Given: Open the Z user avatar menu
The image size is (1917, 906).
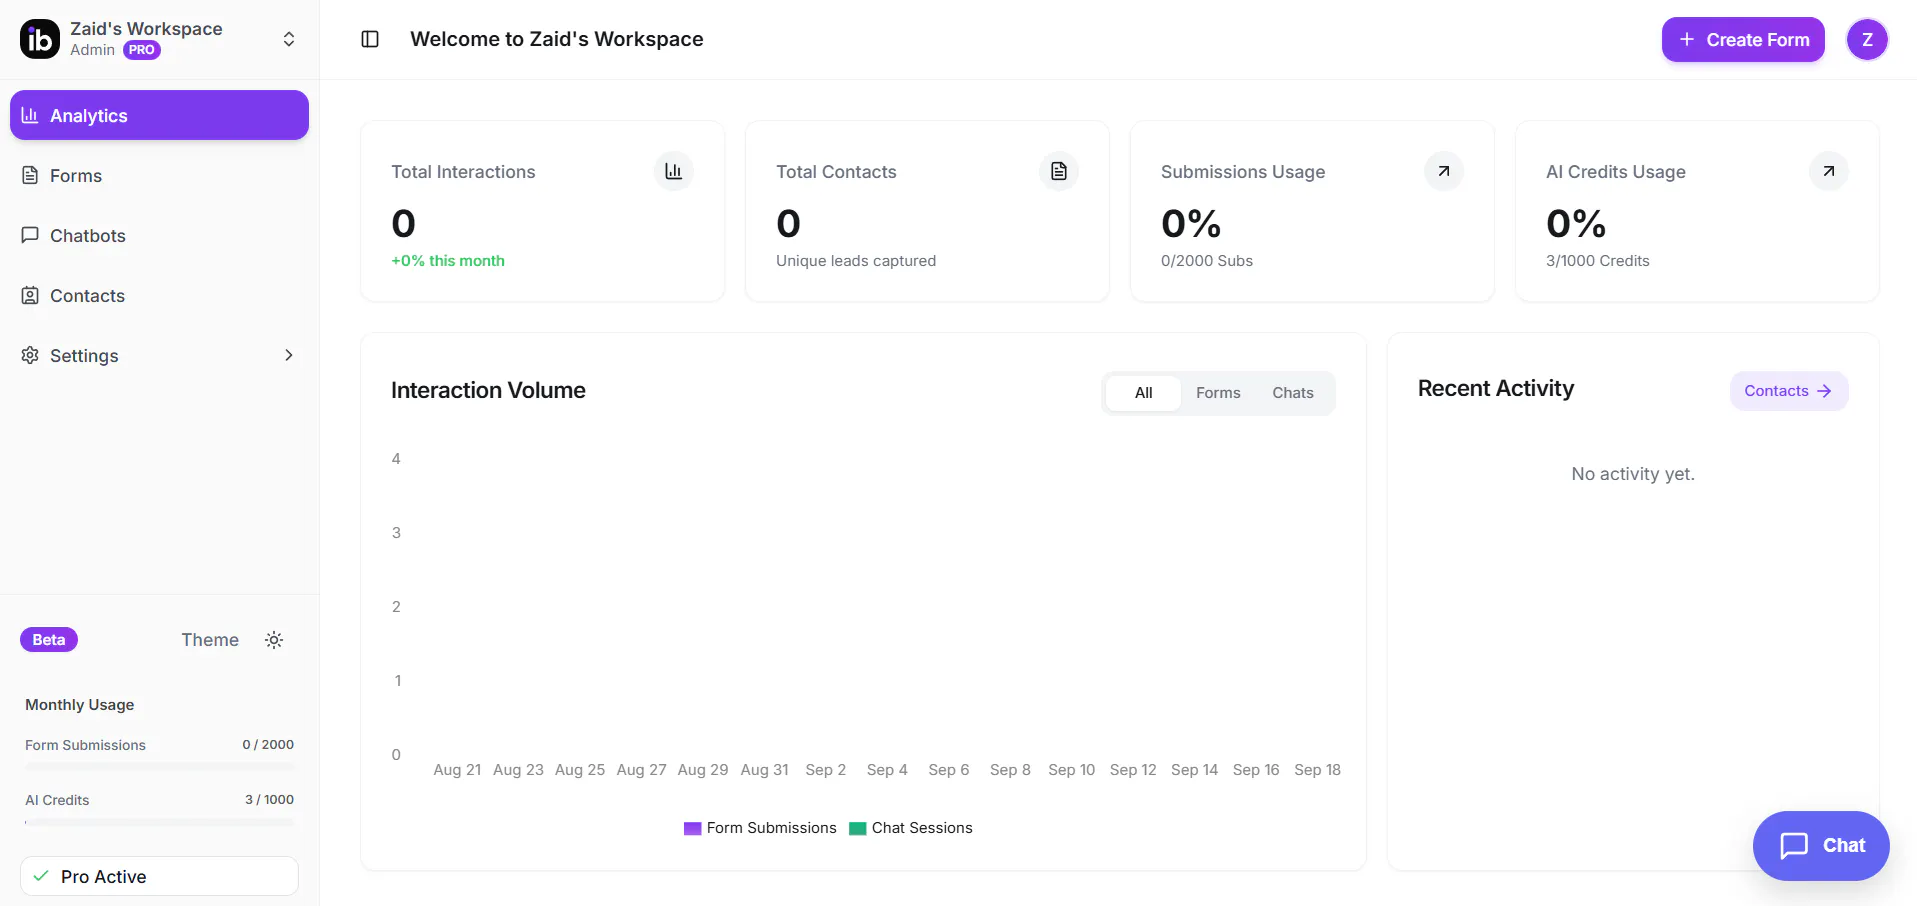Looking at the screenshot, I should pos(1867,40).
